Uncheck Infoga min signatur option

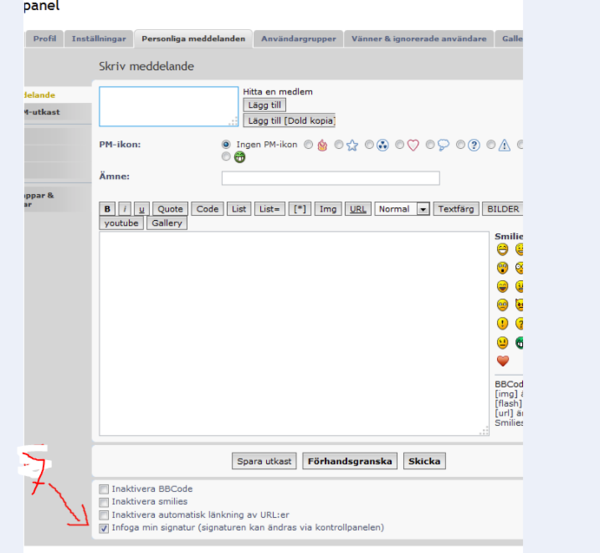104,527
